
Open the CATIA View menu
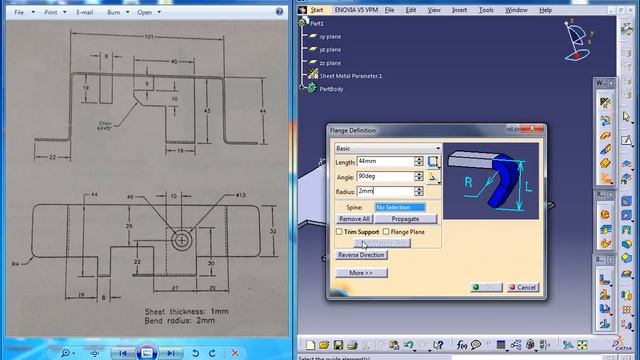434,10
